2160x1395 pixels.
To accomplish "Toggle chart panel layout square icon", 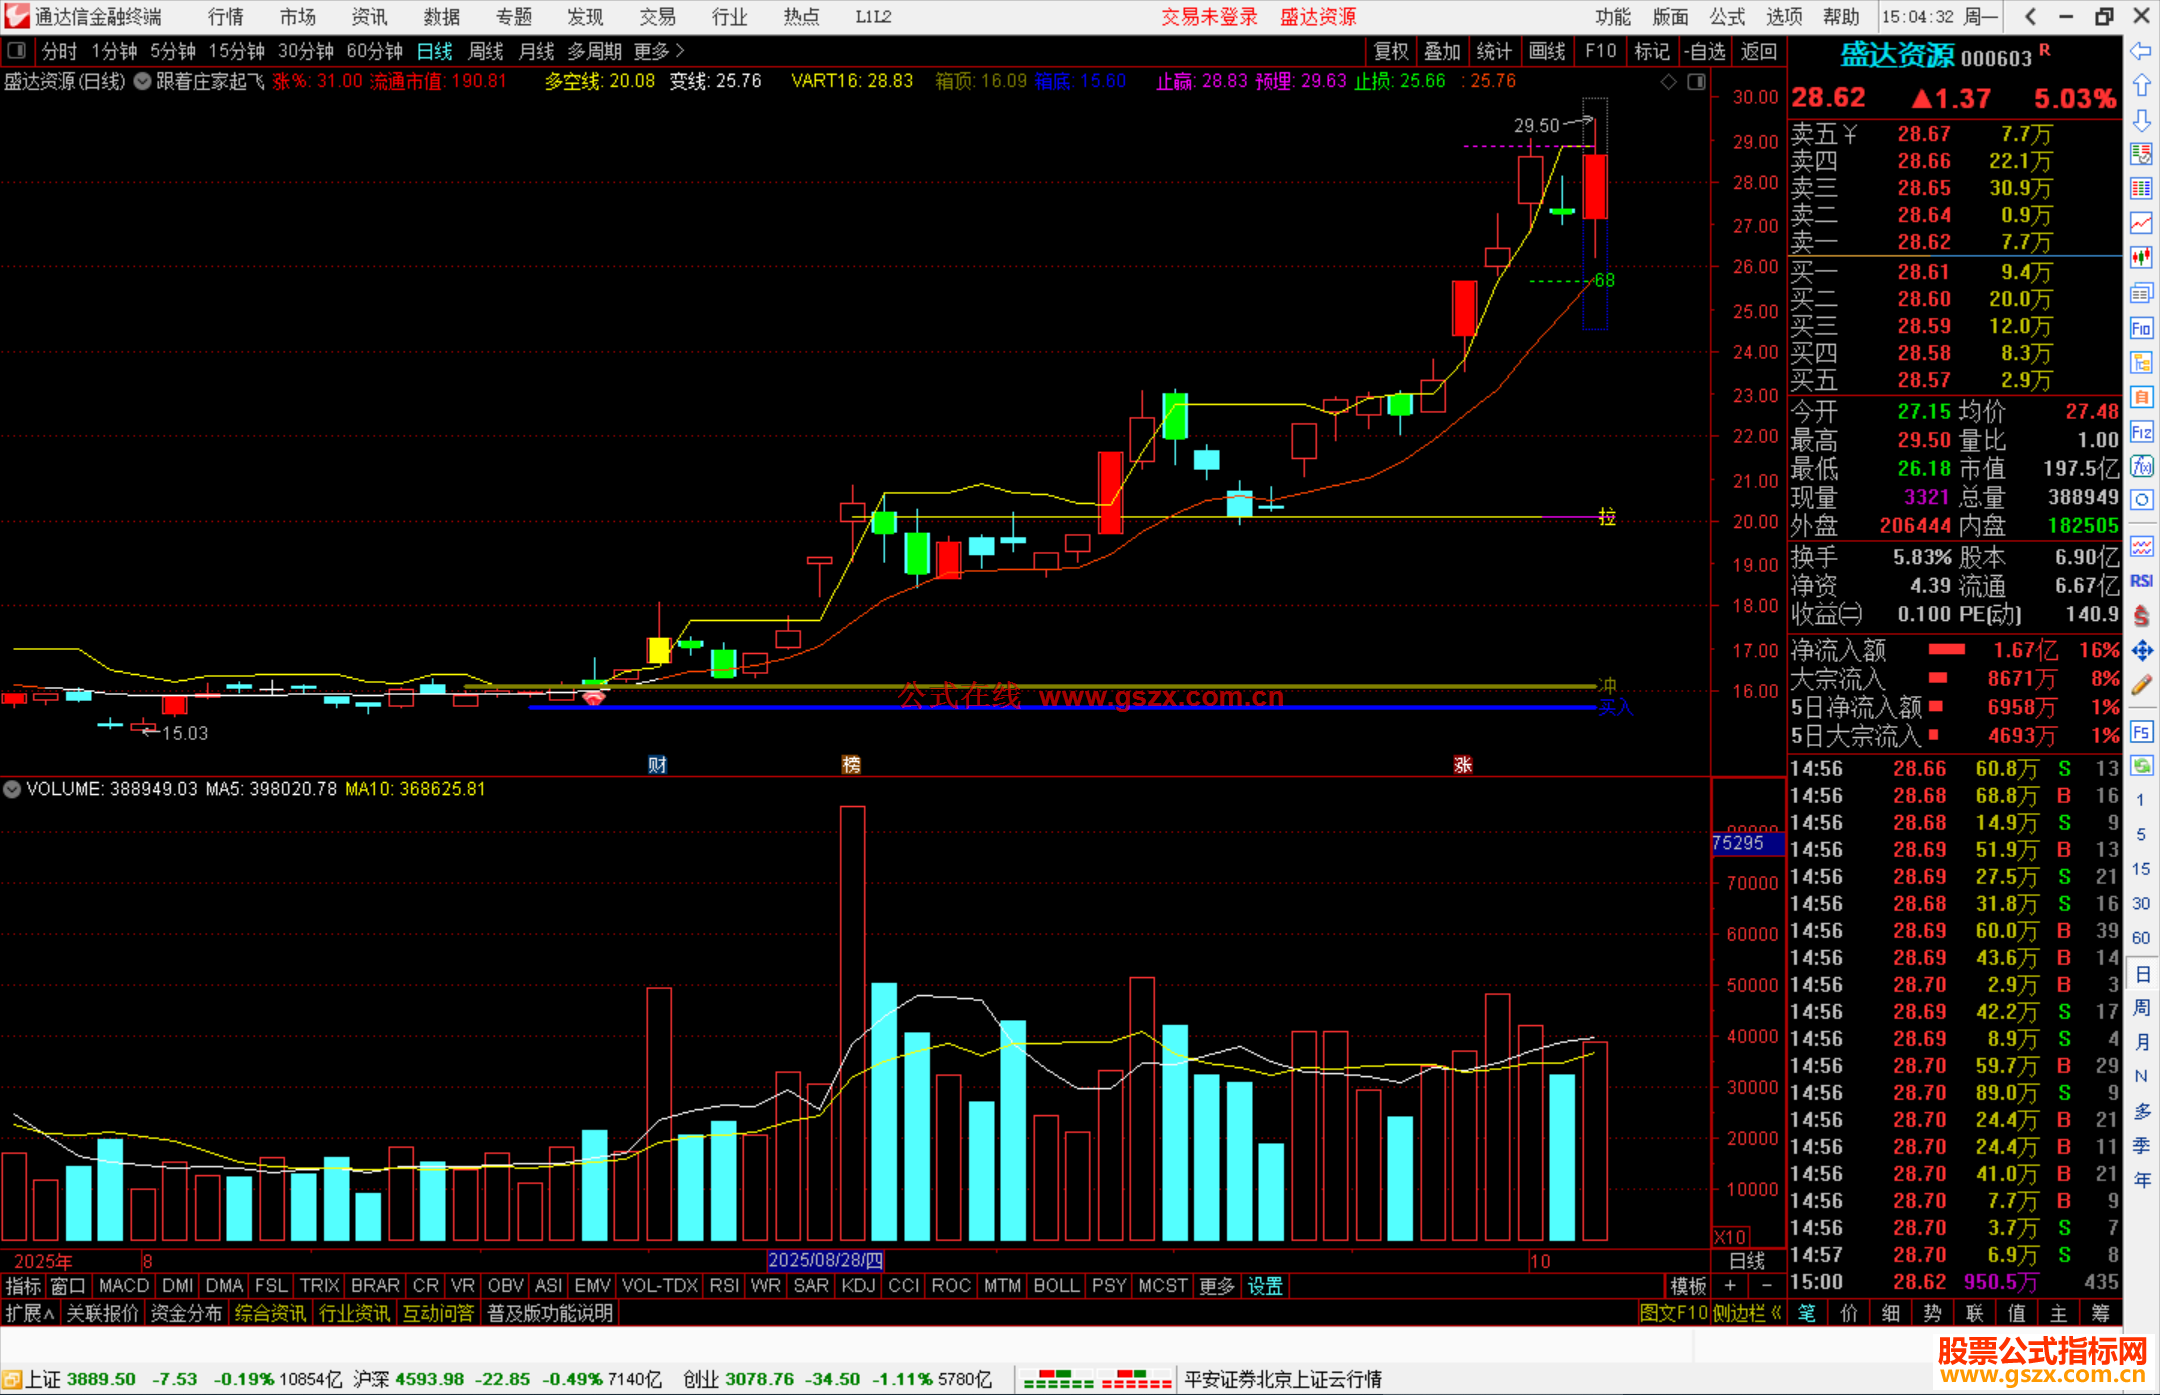I will pos(1696,81).
